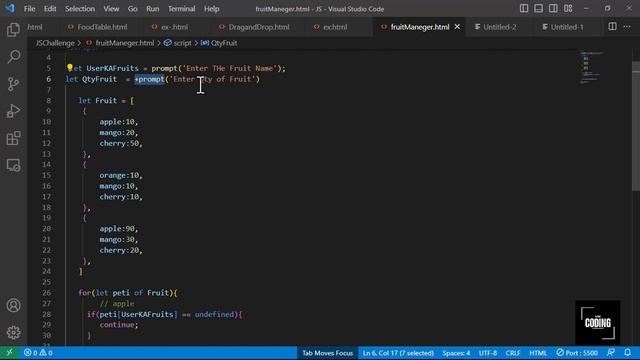The height and width of the screenshot is (360, 640).
Task: Open the Source Control view
Action: click(13, 84)
